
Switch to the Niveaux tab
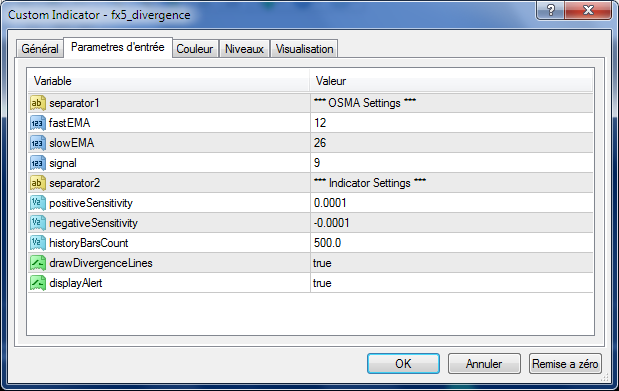(244, 49)
